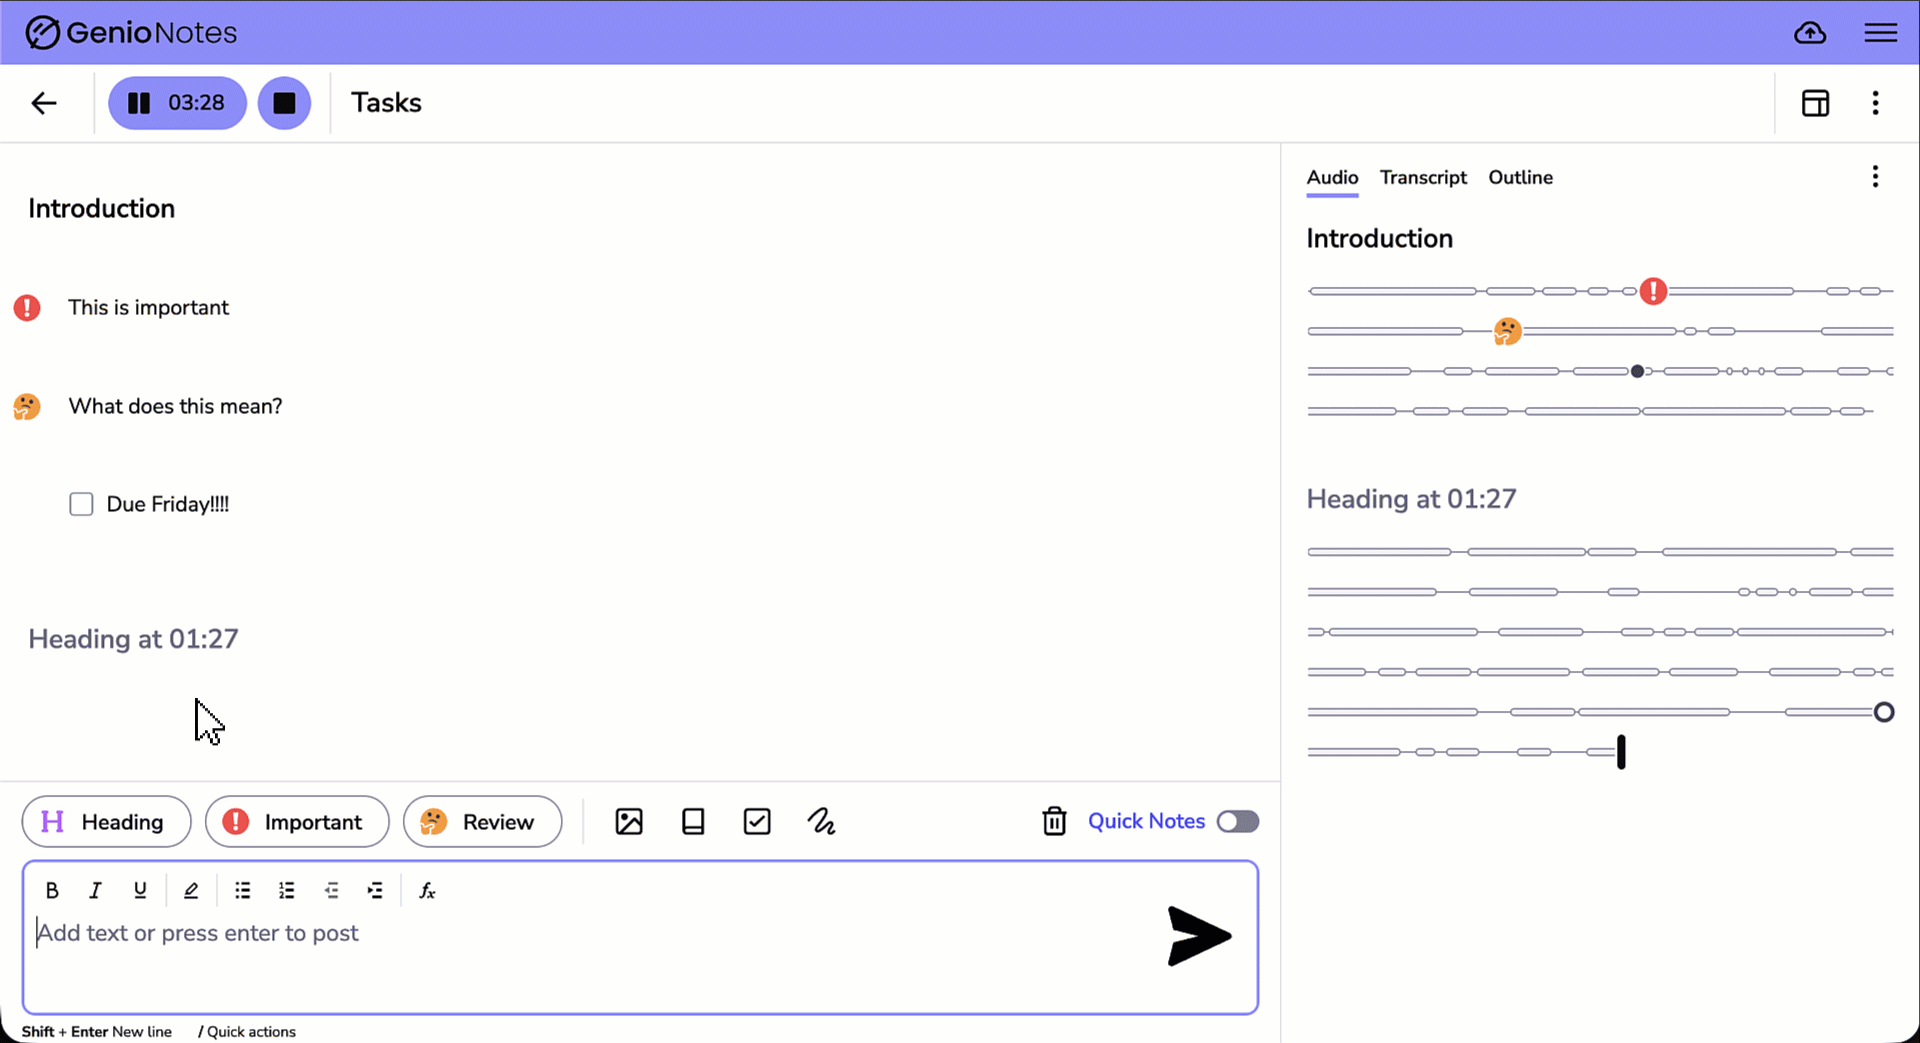
Task: Decrease indent of text
Action: pos(331,891)
